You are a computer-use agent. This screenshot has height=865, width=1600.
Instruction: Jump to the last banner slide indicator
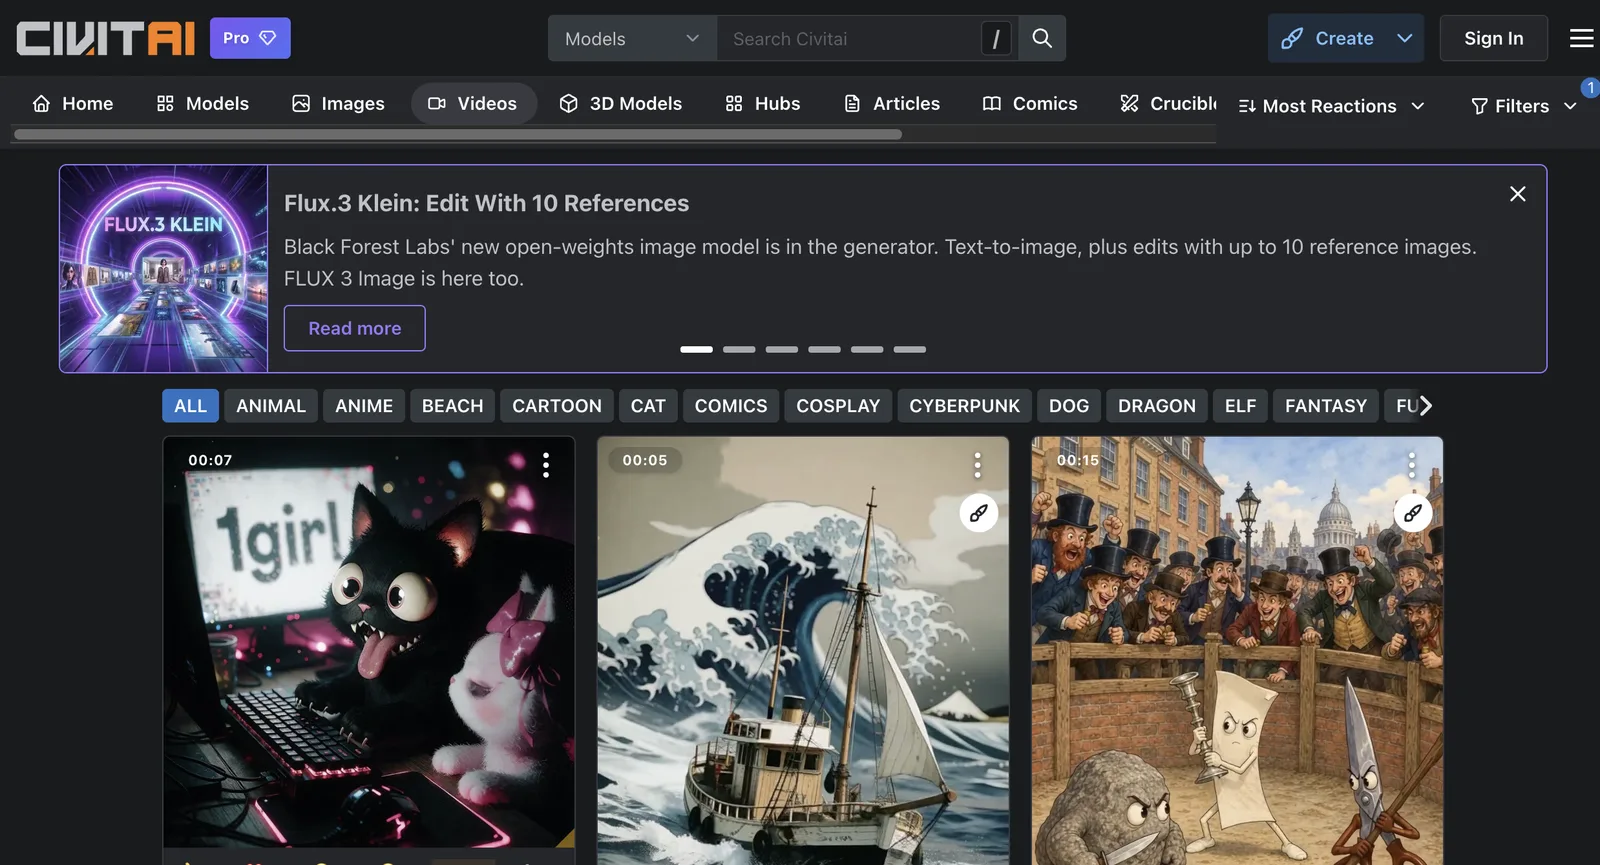click(x=910, y=349)
